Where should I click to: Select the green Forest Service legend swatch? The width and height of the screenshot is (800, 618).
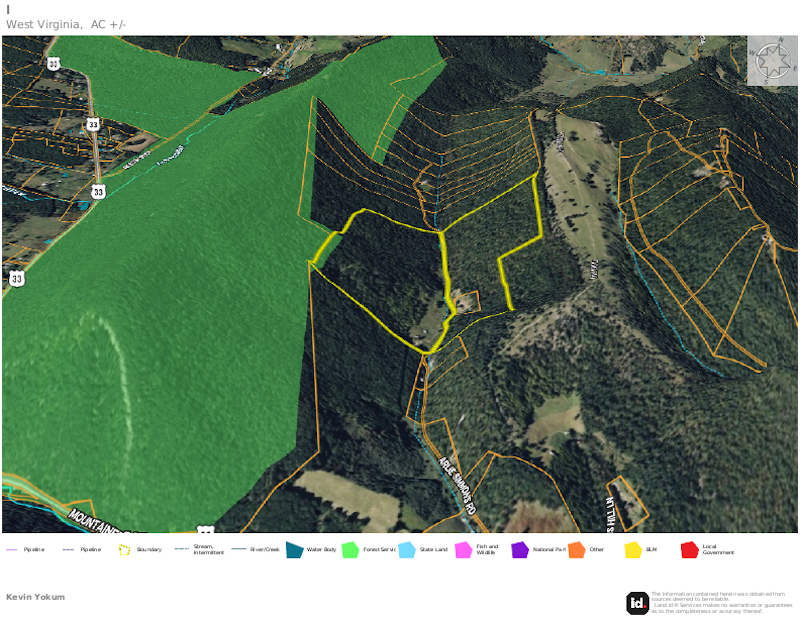[x=350, y=550]
